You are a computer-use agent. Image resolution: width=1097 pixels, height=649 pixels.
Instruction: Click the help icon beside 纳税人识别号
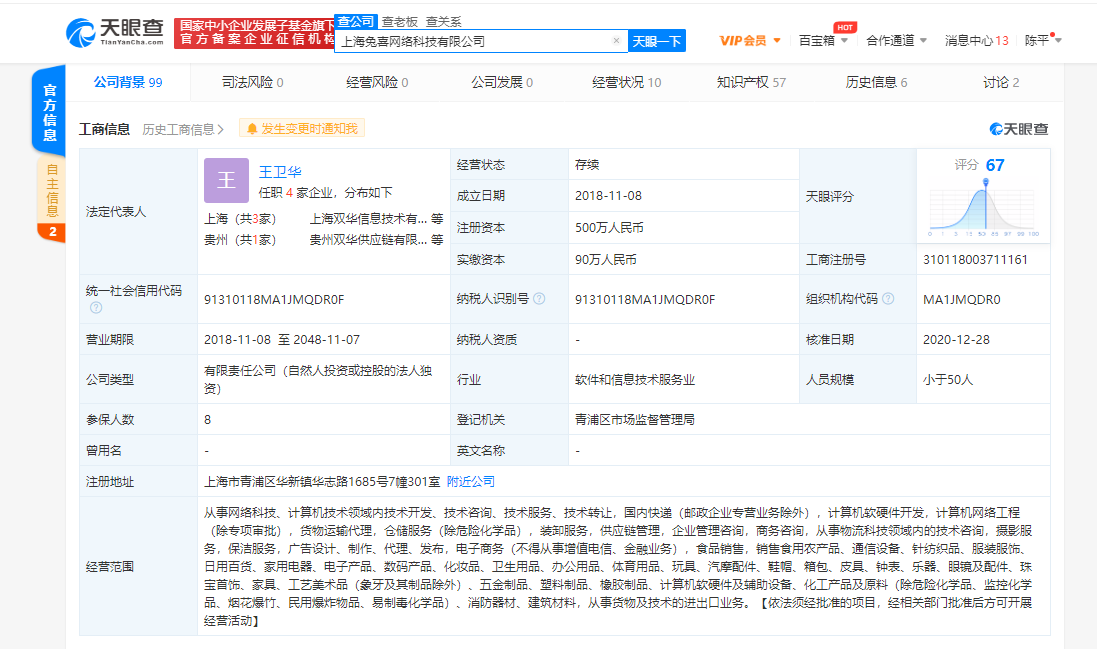point(539,299)
